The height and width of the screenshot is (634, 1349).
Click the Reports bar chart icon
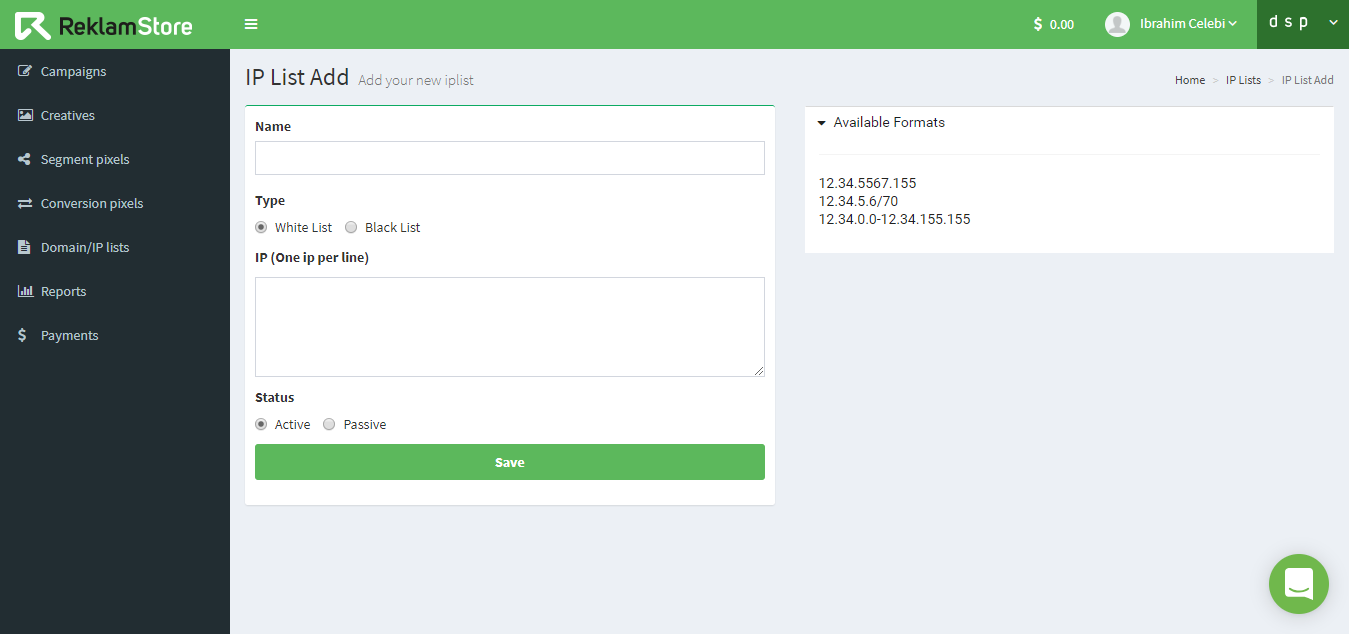click(25, 291)
